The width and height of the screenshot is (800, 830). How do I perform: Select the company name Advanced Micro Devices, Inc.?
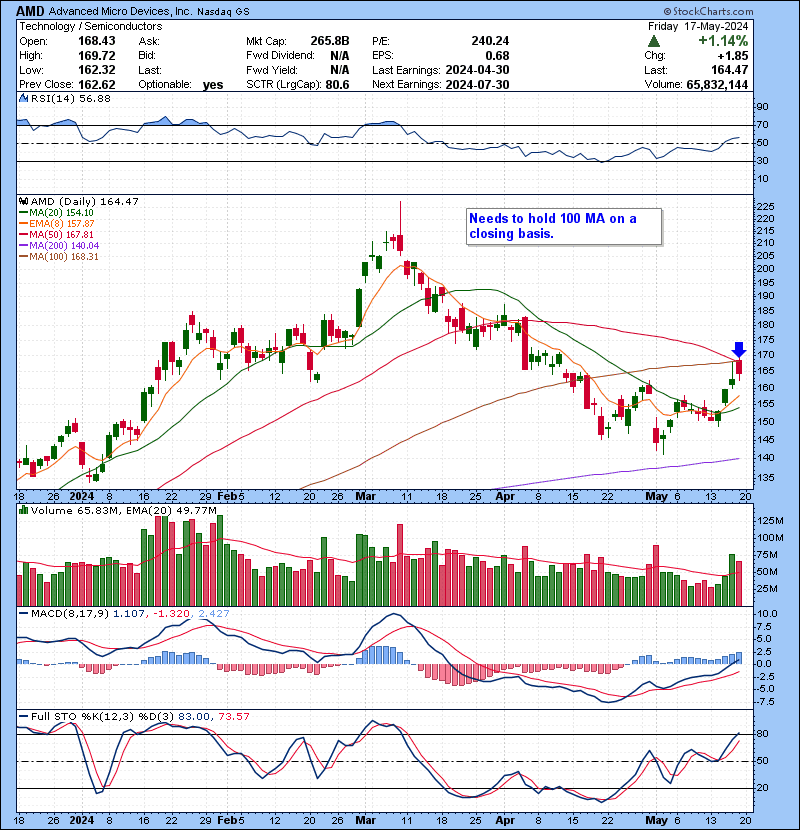coord(121,11)
